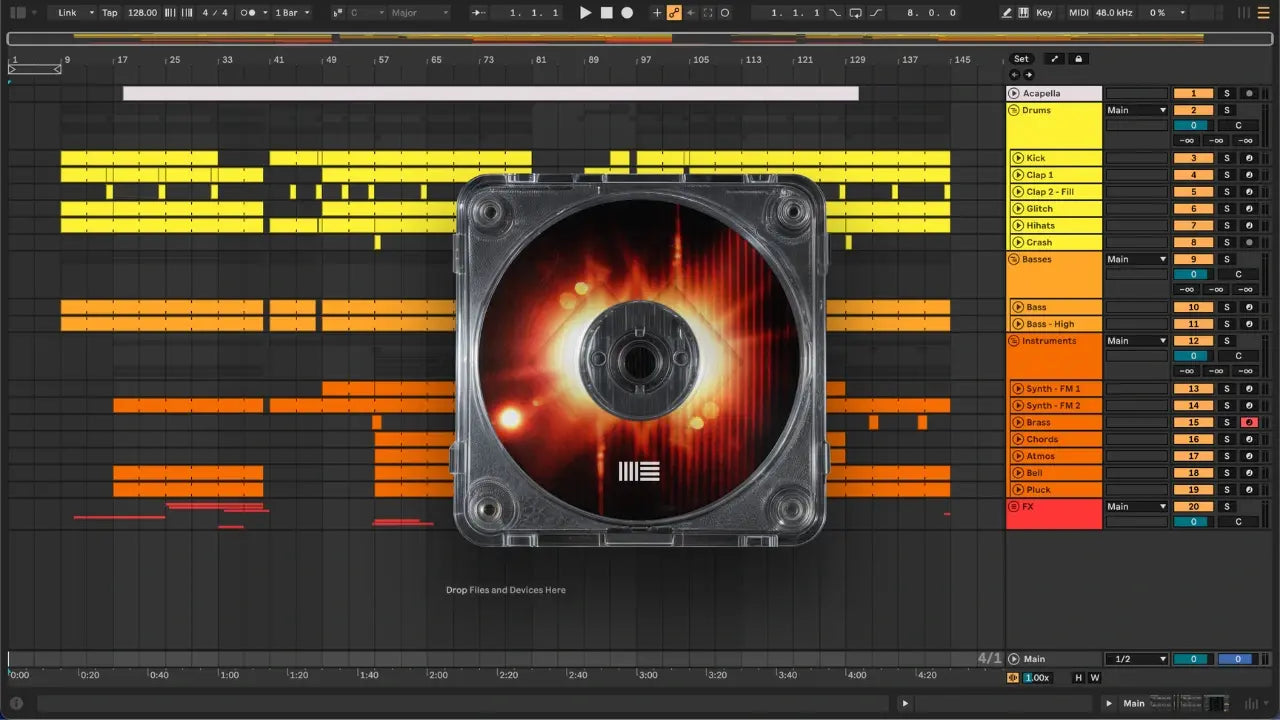Open the metronome settings dropdown arrow
Viewport: 1280px width, 720px height.
point(263,13)
